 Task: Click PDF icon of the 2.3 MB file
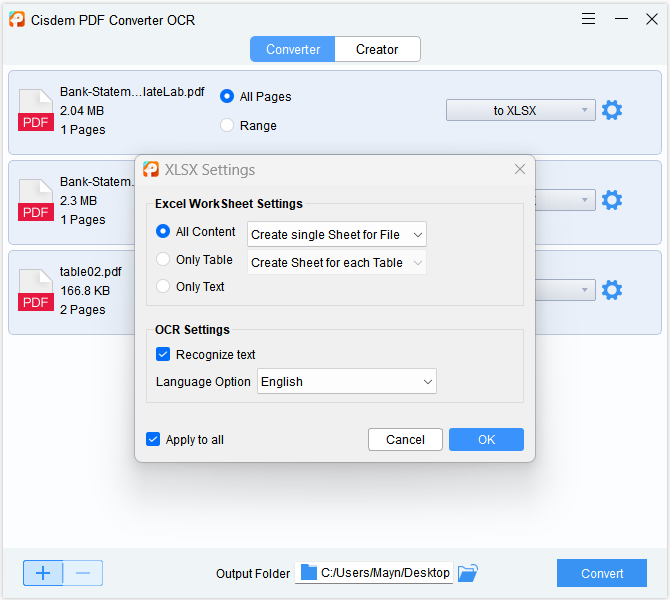[x=36, y=200]
